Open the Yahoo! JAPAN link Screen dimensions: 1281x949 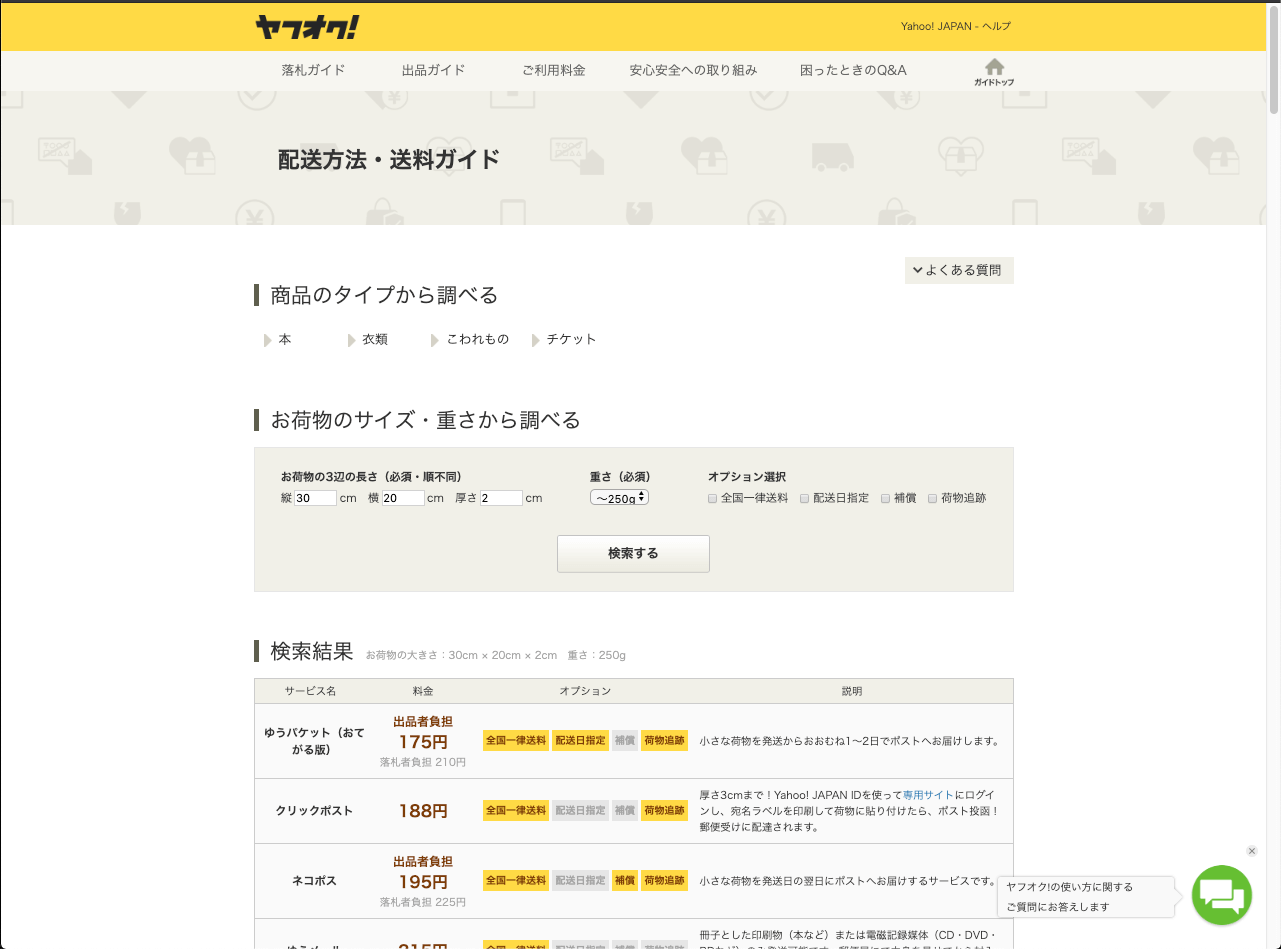coord(936,26)
